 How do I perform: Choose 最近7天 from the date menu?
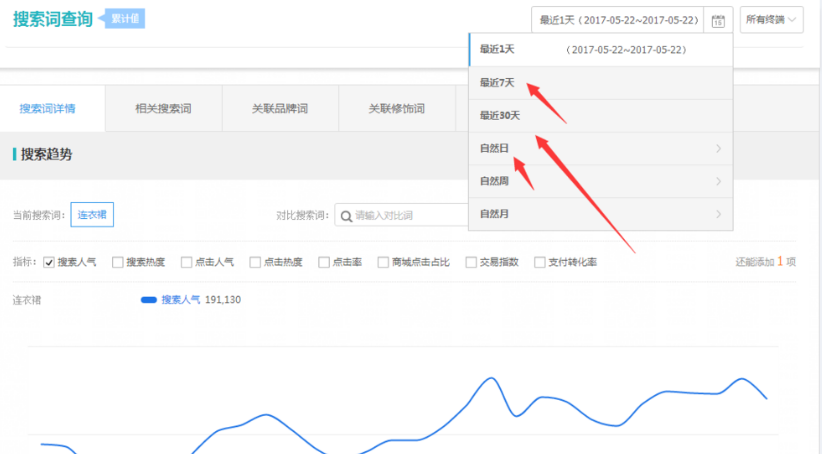tap(601, 83)
